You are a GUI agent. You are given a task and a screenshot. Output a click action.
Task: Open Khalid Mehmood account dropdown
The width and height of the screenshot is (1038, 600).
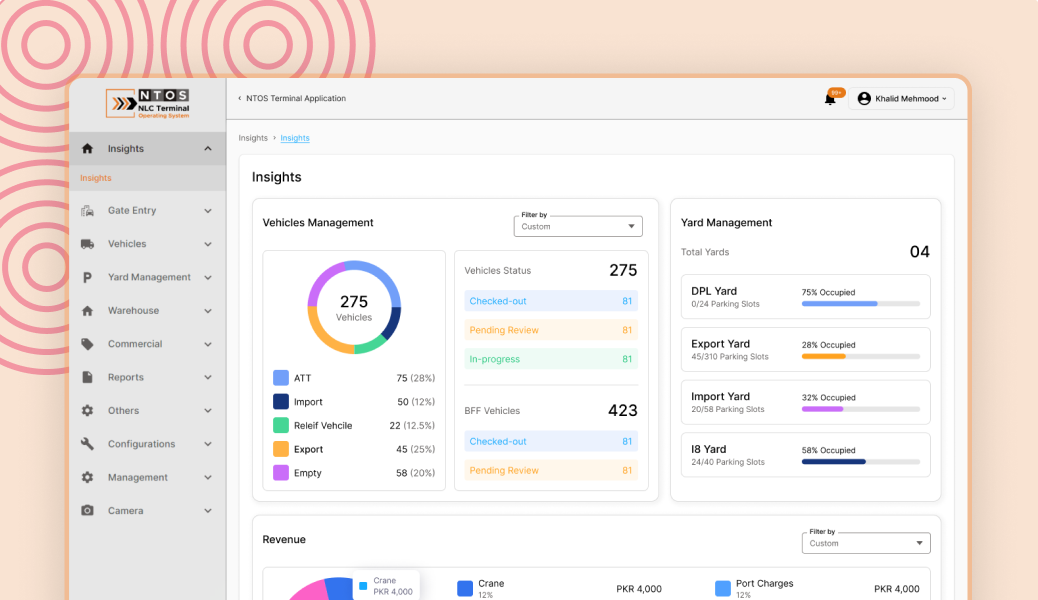[902, 99]
